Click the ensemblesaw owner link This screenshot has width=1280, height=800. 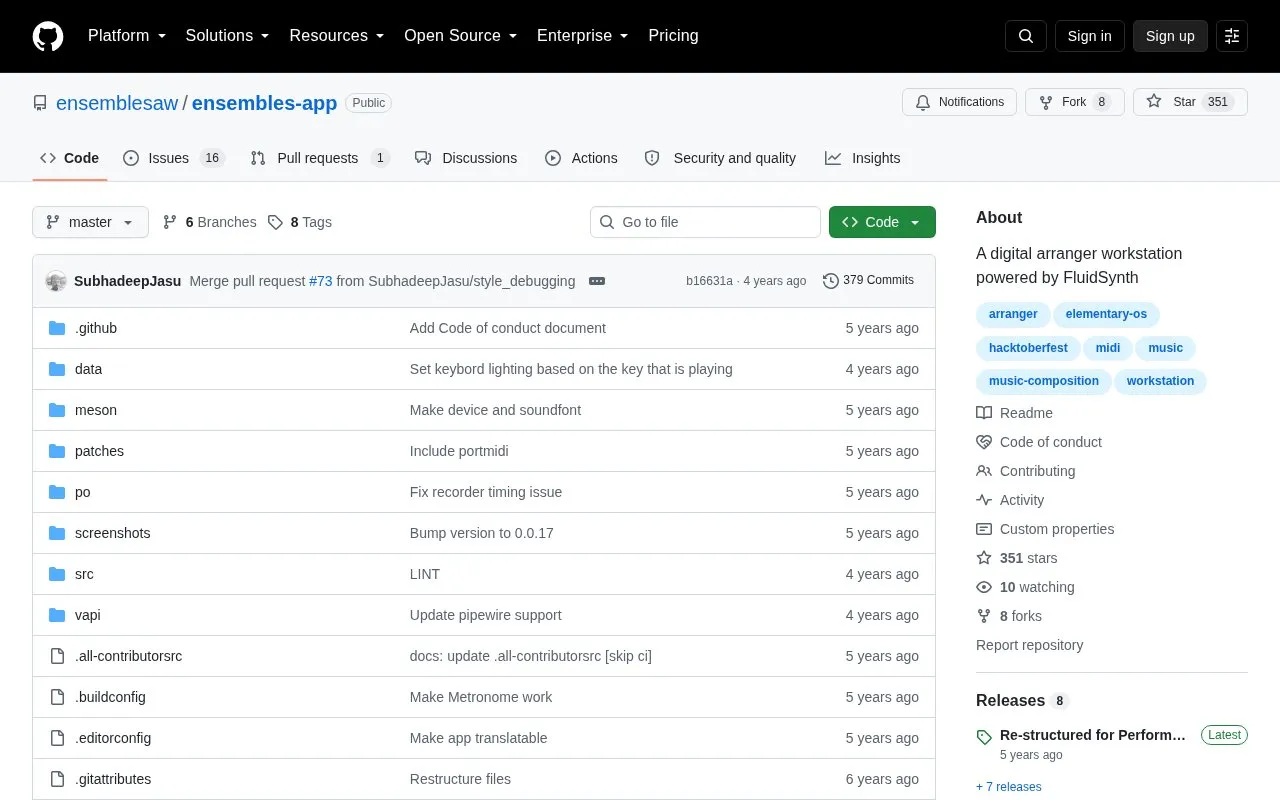(117, 103)
